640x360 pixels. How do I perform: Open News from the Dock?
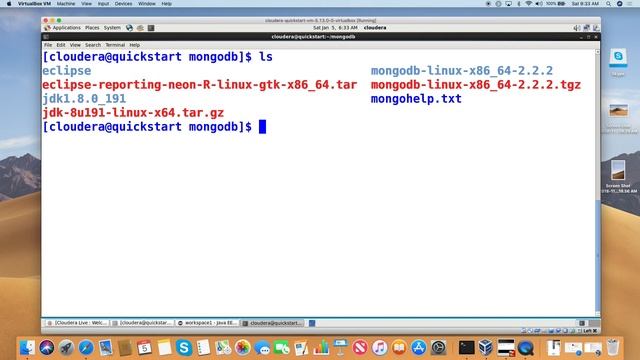360,348
